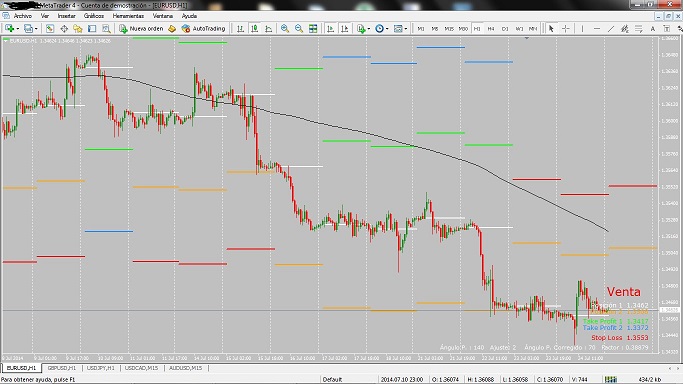Toggle the AutoTrading button
The image size is (683, 384).
(203, 28)
